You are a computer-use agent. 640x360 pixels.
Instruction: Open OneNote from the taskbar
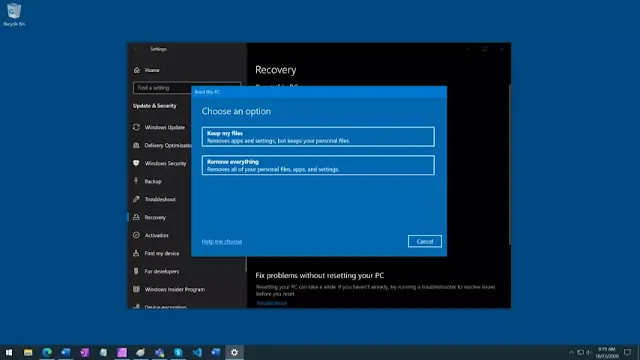[84, 352]
